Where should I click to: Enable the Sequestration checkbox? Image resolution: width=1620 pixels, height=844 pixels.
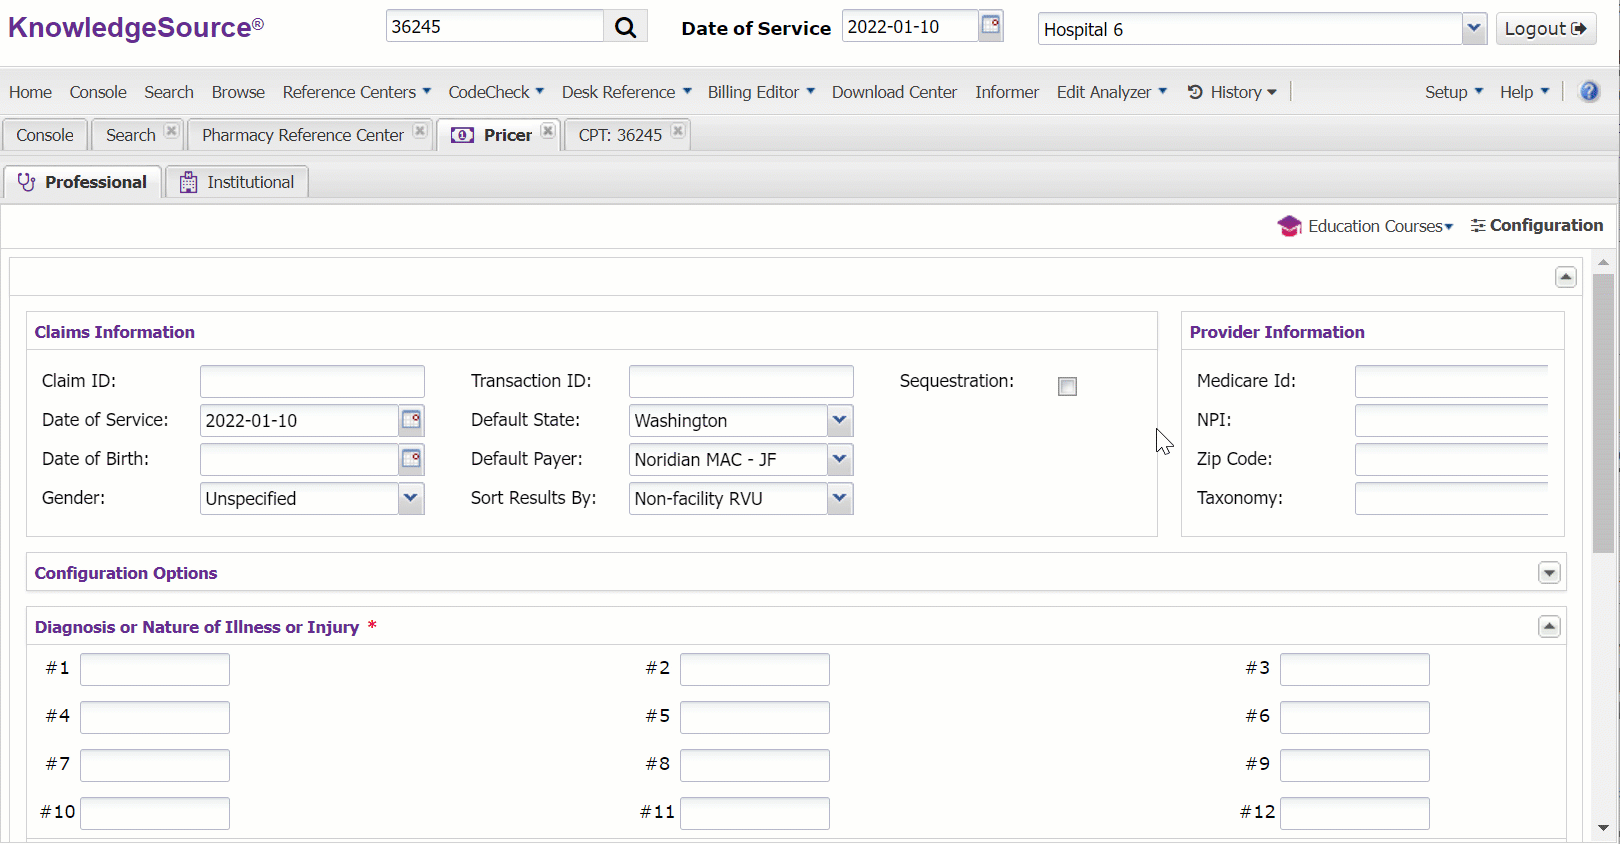click(1067, 387)
